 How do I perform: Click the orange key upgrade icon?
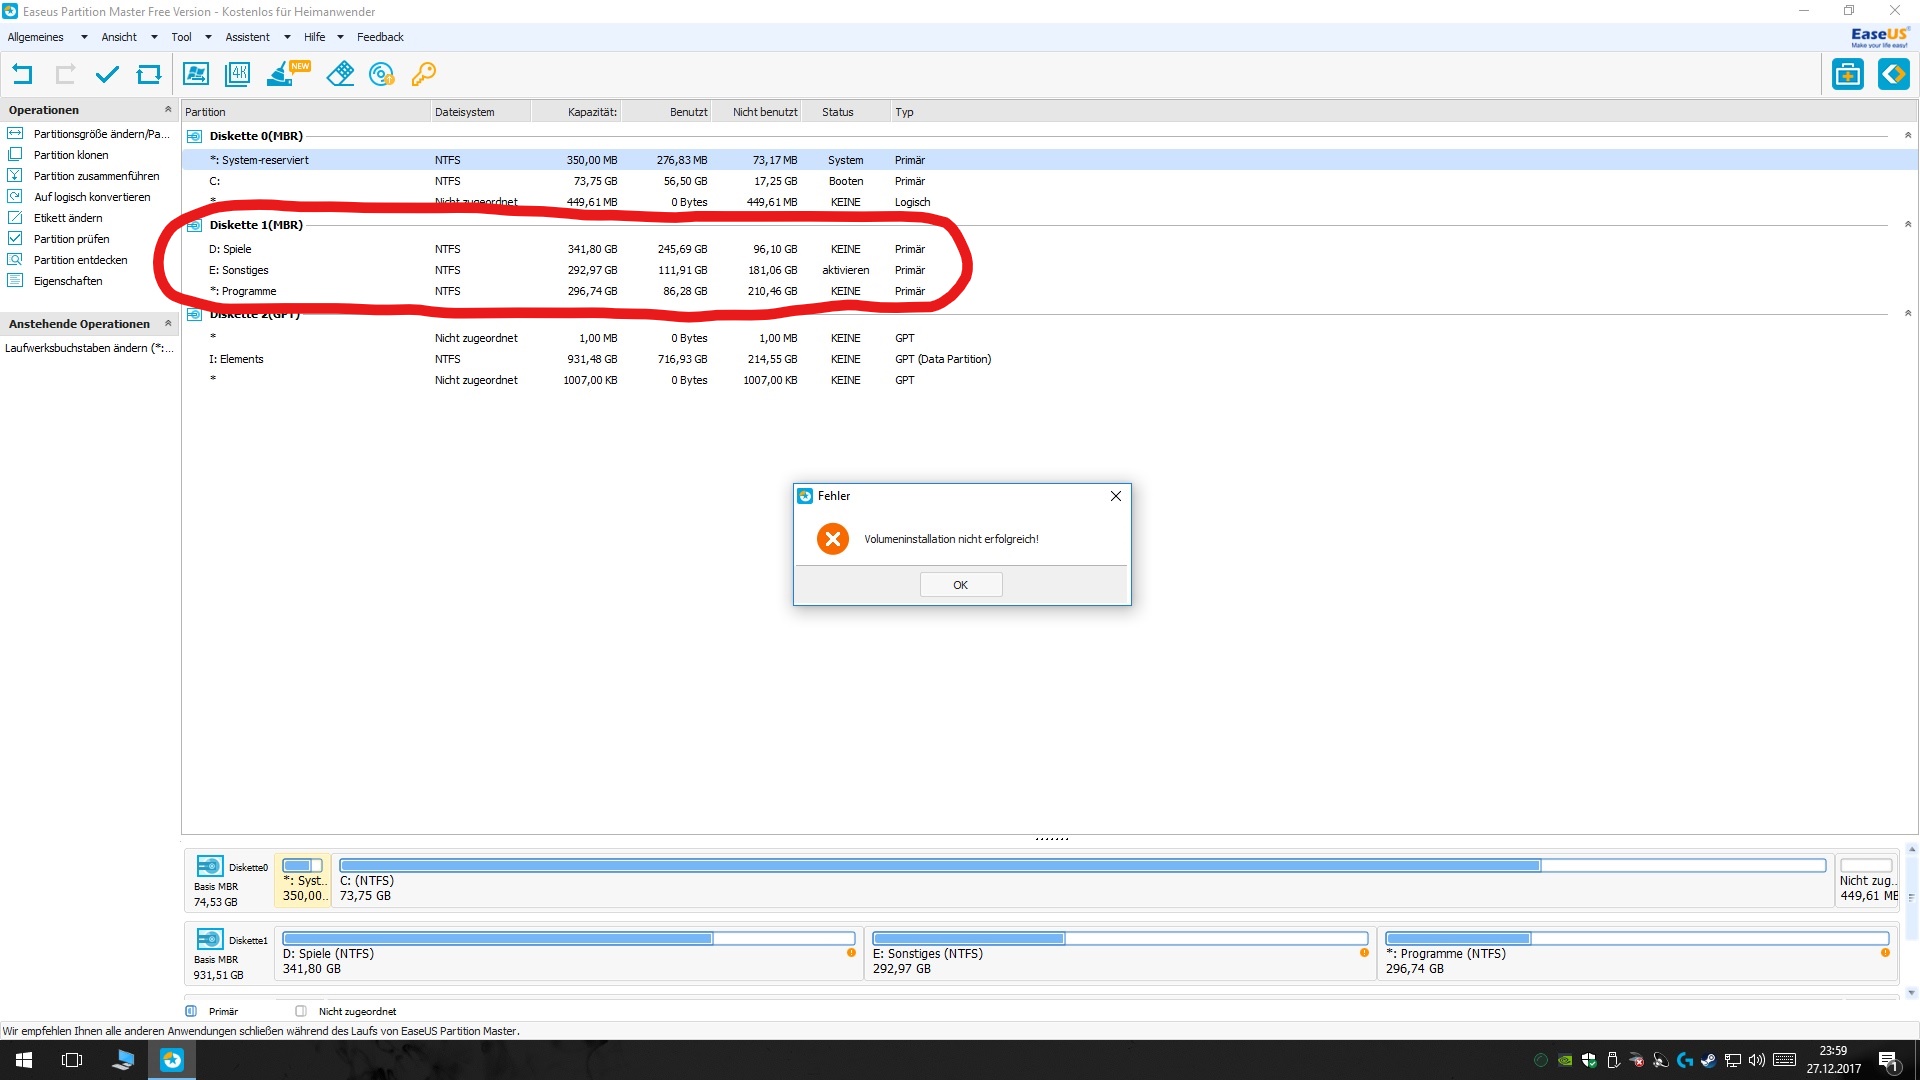click(x=424, y=74)
